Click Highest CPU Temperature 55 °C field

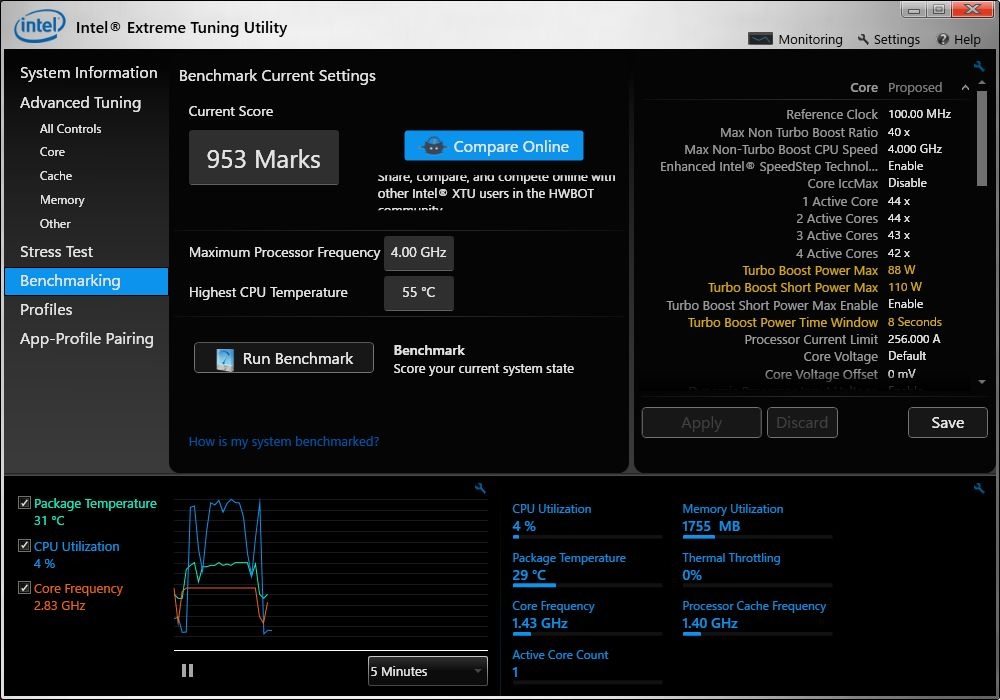click(418, 293)
